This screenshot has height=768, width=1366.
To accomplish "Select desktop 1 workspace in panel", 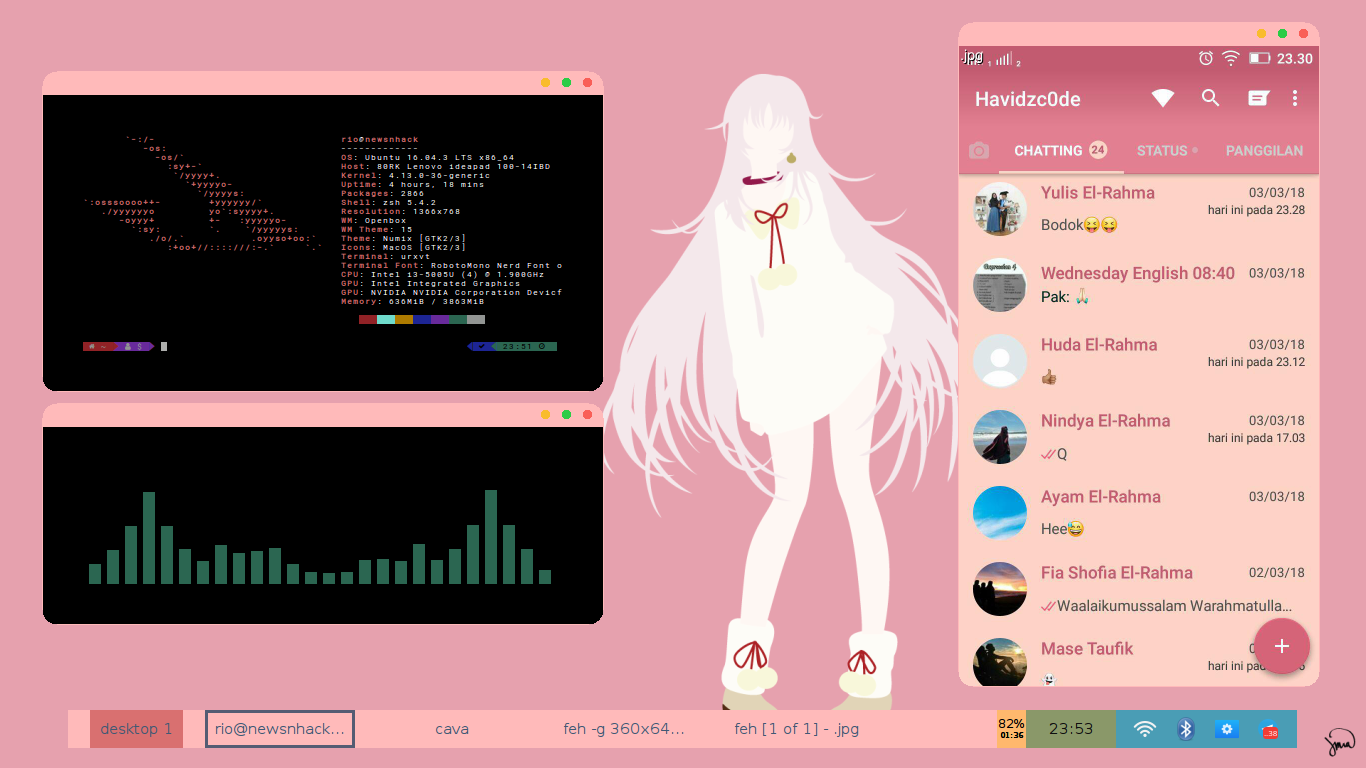I will click(x=136, y=729).
